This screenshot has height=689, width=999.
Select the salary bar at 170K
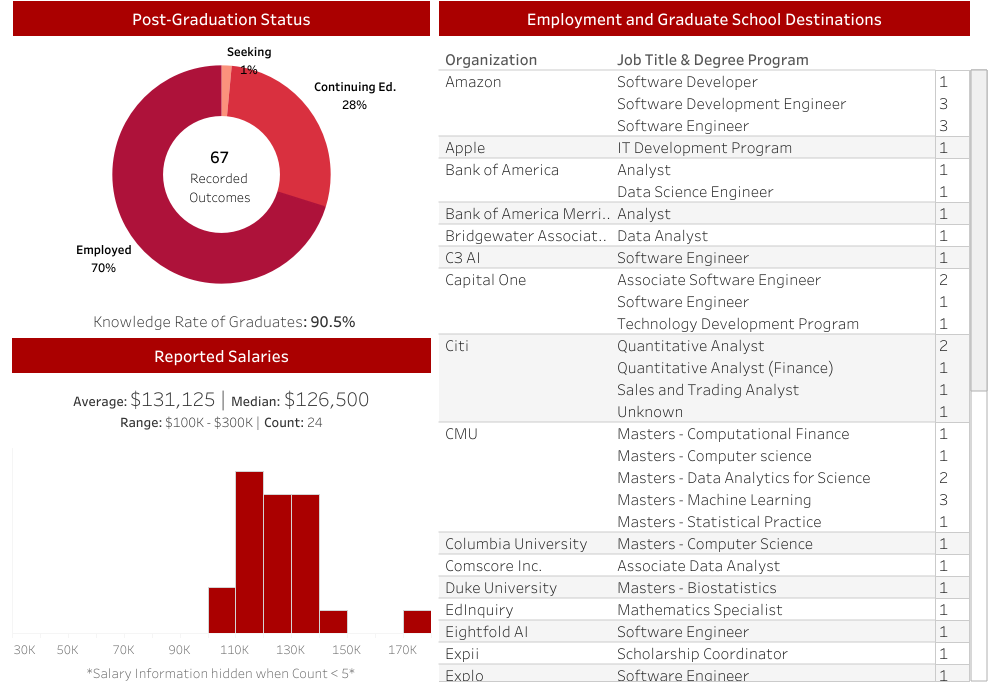tap(417, 621)
